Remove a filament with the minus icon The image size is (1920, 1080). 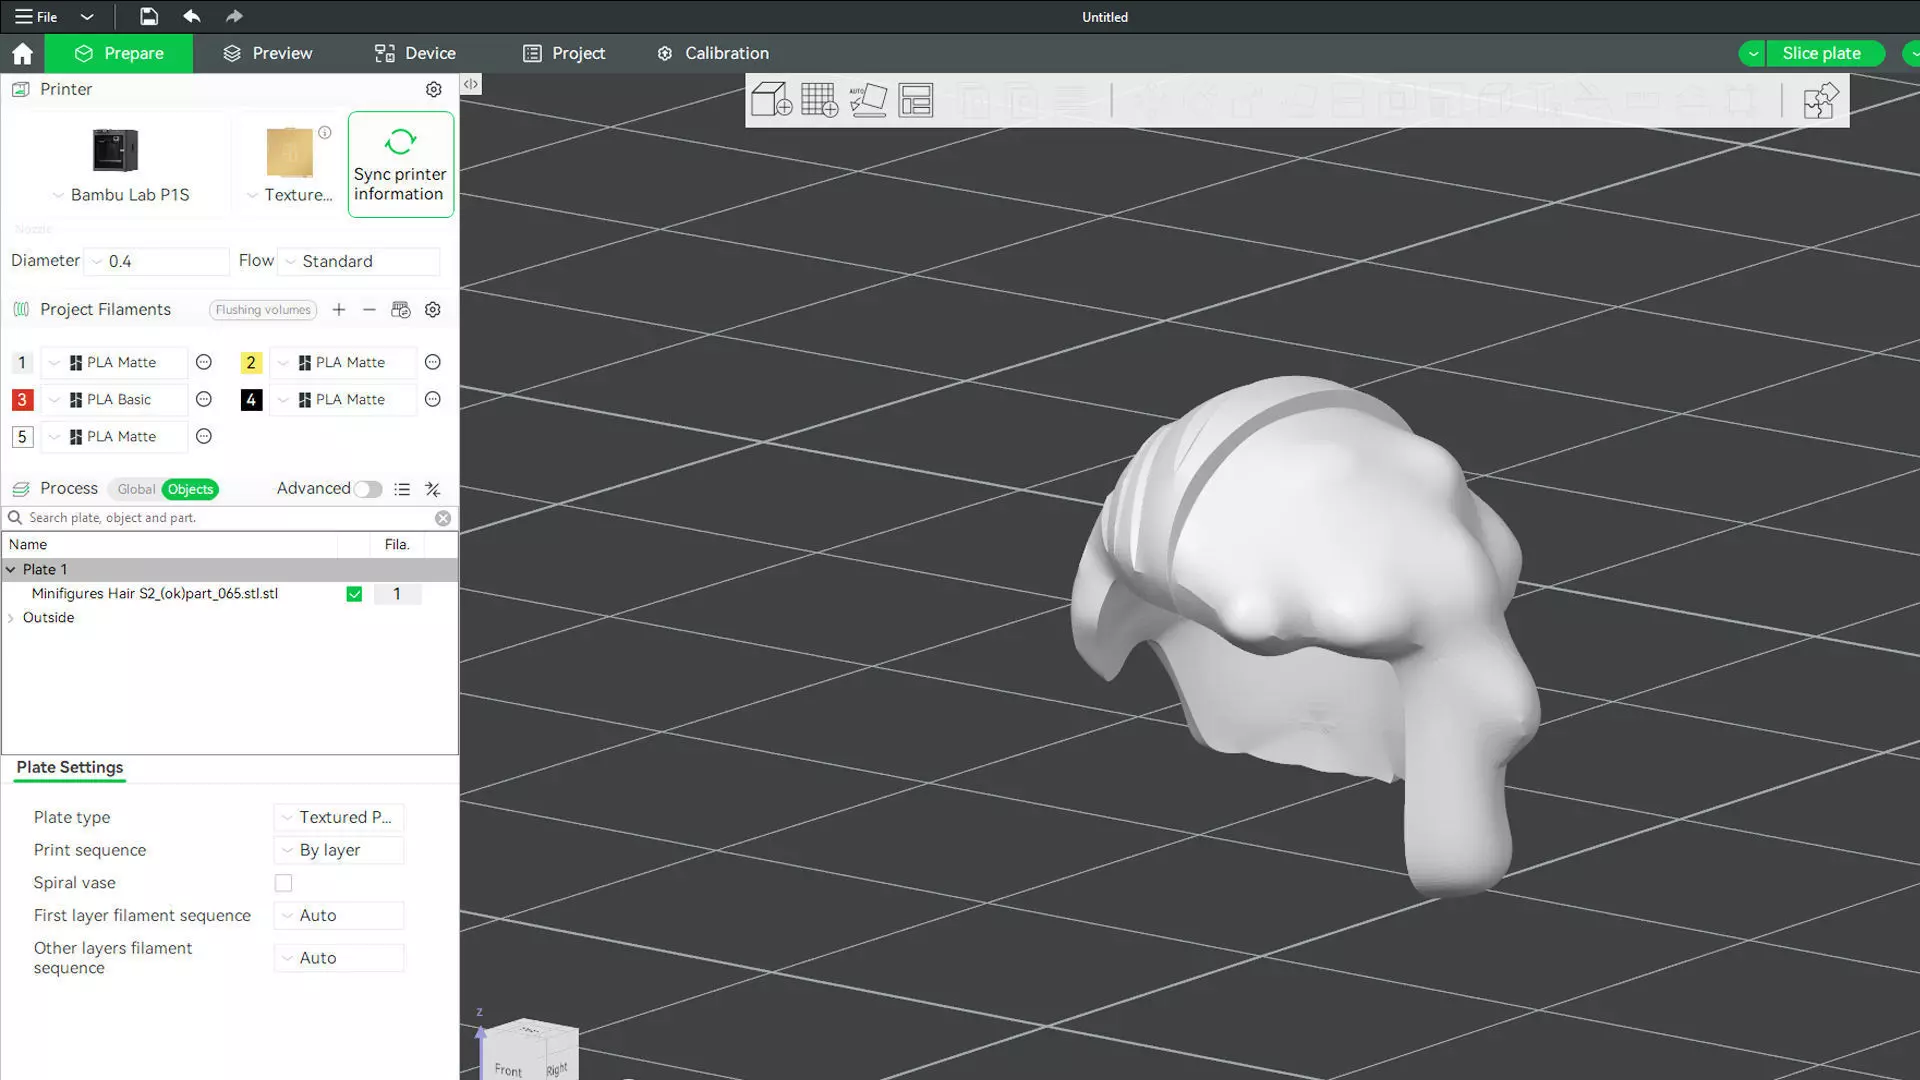click(x=369, y=310)
